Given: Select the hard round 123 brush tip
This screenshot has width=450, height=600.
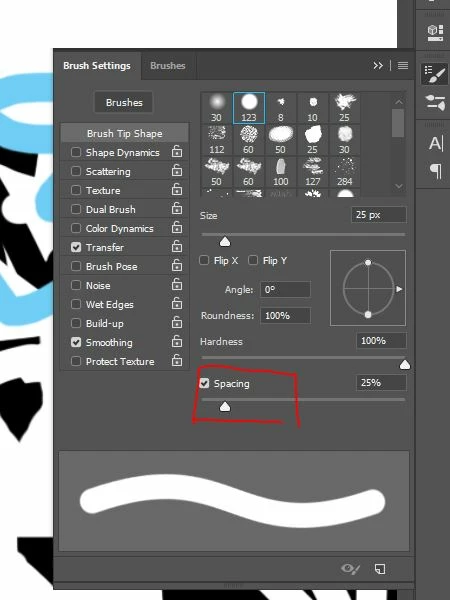Looking at the screenshot, I should coord(249,108).
